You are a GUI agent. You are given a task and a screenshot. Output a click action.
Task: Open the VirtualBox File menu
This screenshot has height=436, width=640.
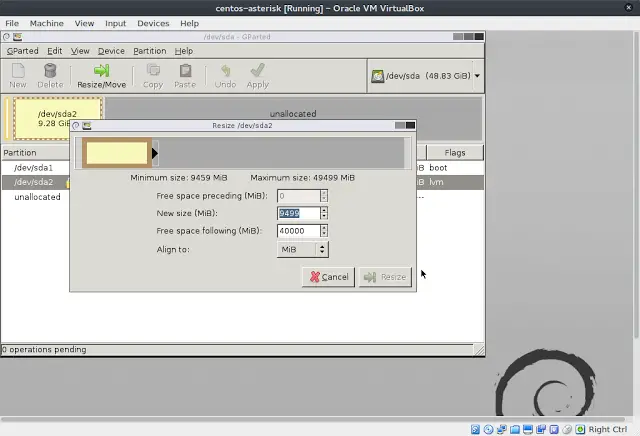[12, 23]
